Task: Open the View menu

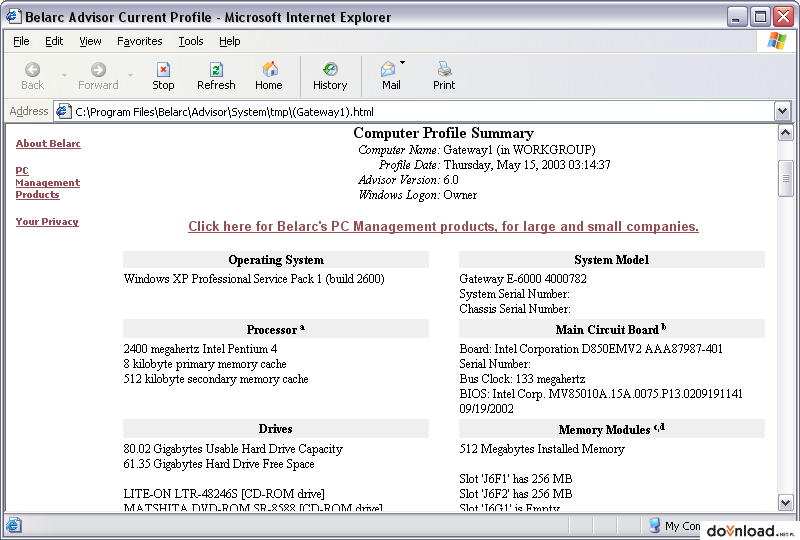Action: (90, 41)
